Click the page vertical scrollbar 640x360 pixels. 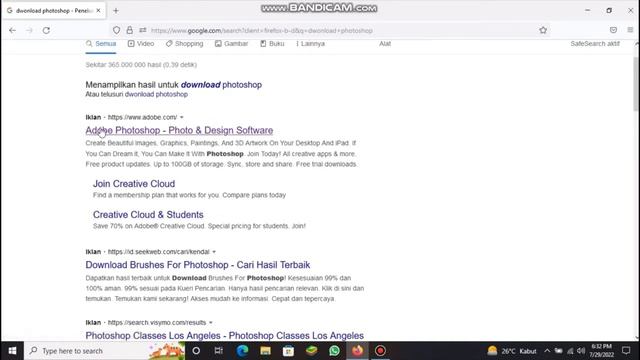(x=636, y=84)
